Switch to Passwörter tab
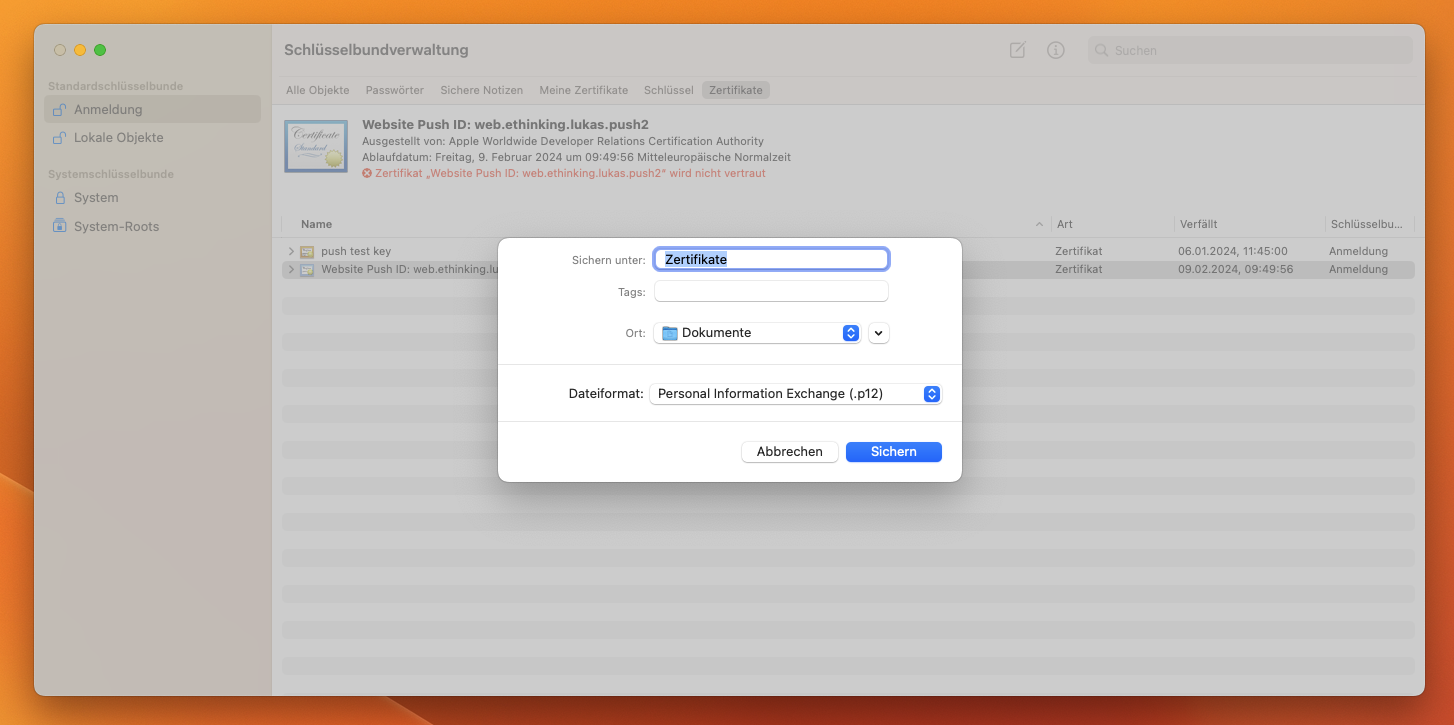Screen dimensions: 1454x725 (395, 90)
